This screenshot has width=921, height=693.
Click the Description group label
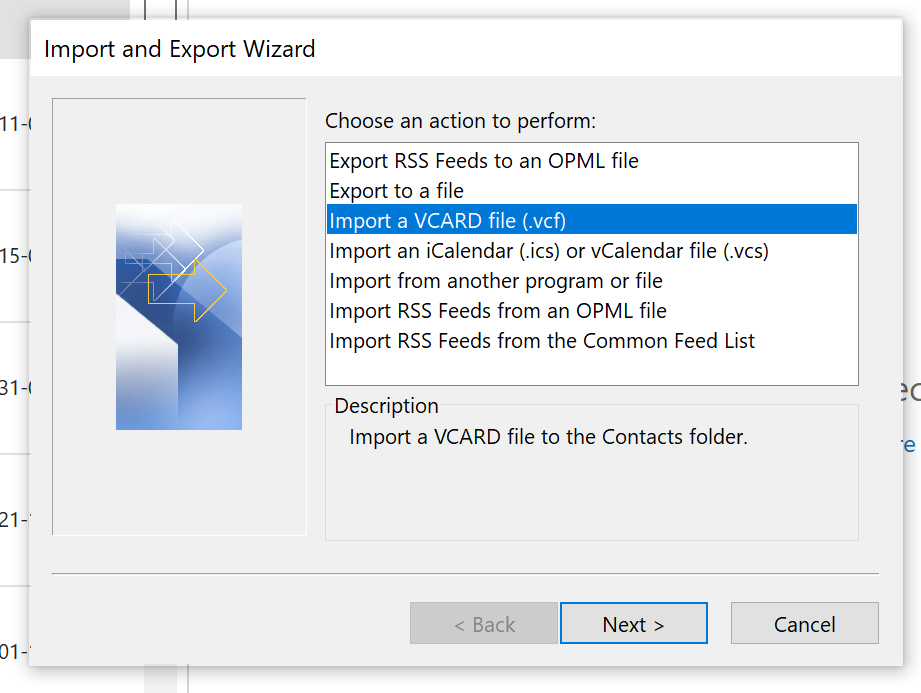(386, 406)
